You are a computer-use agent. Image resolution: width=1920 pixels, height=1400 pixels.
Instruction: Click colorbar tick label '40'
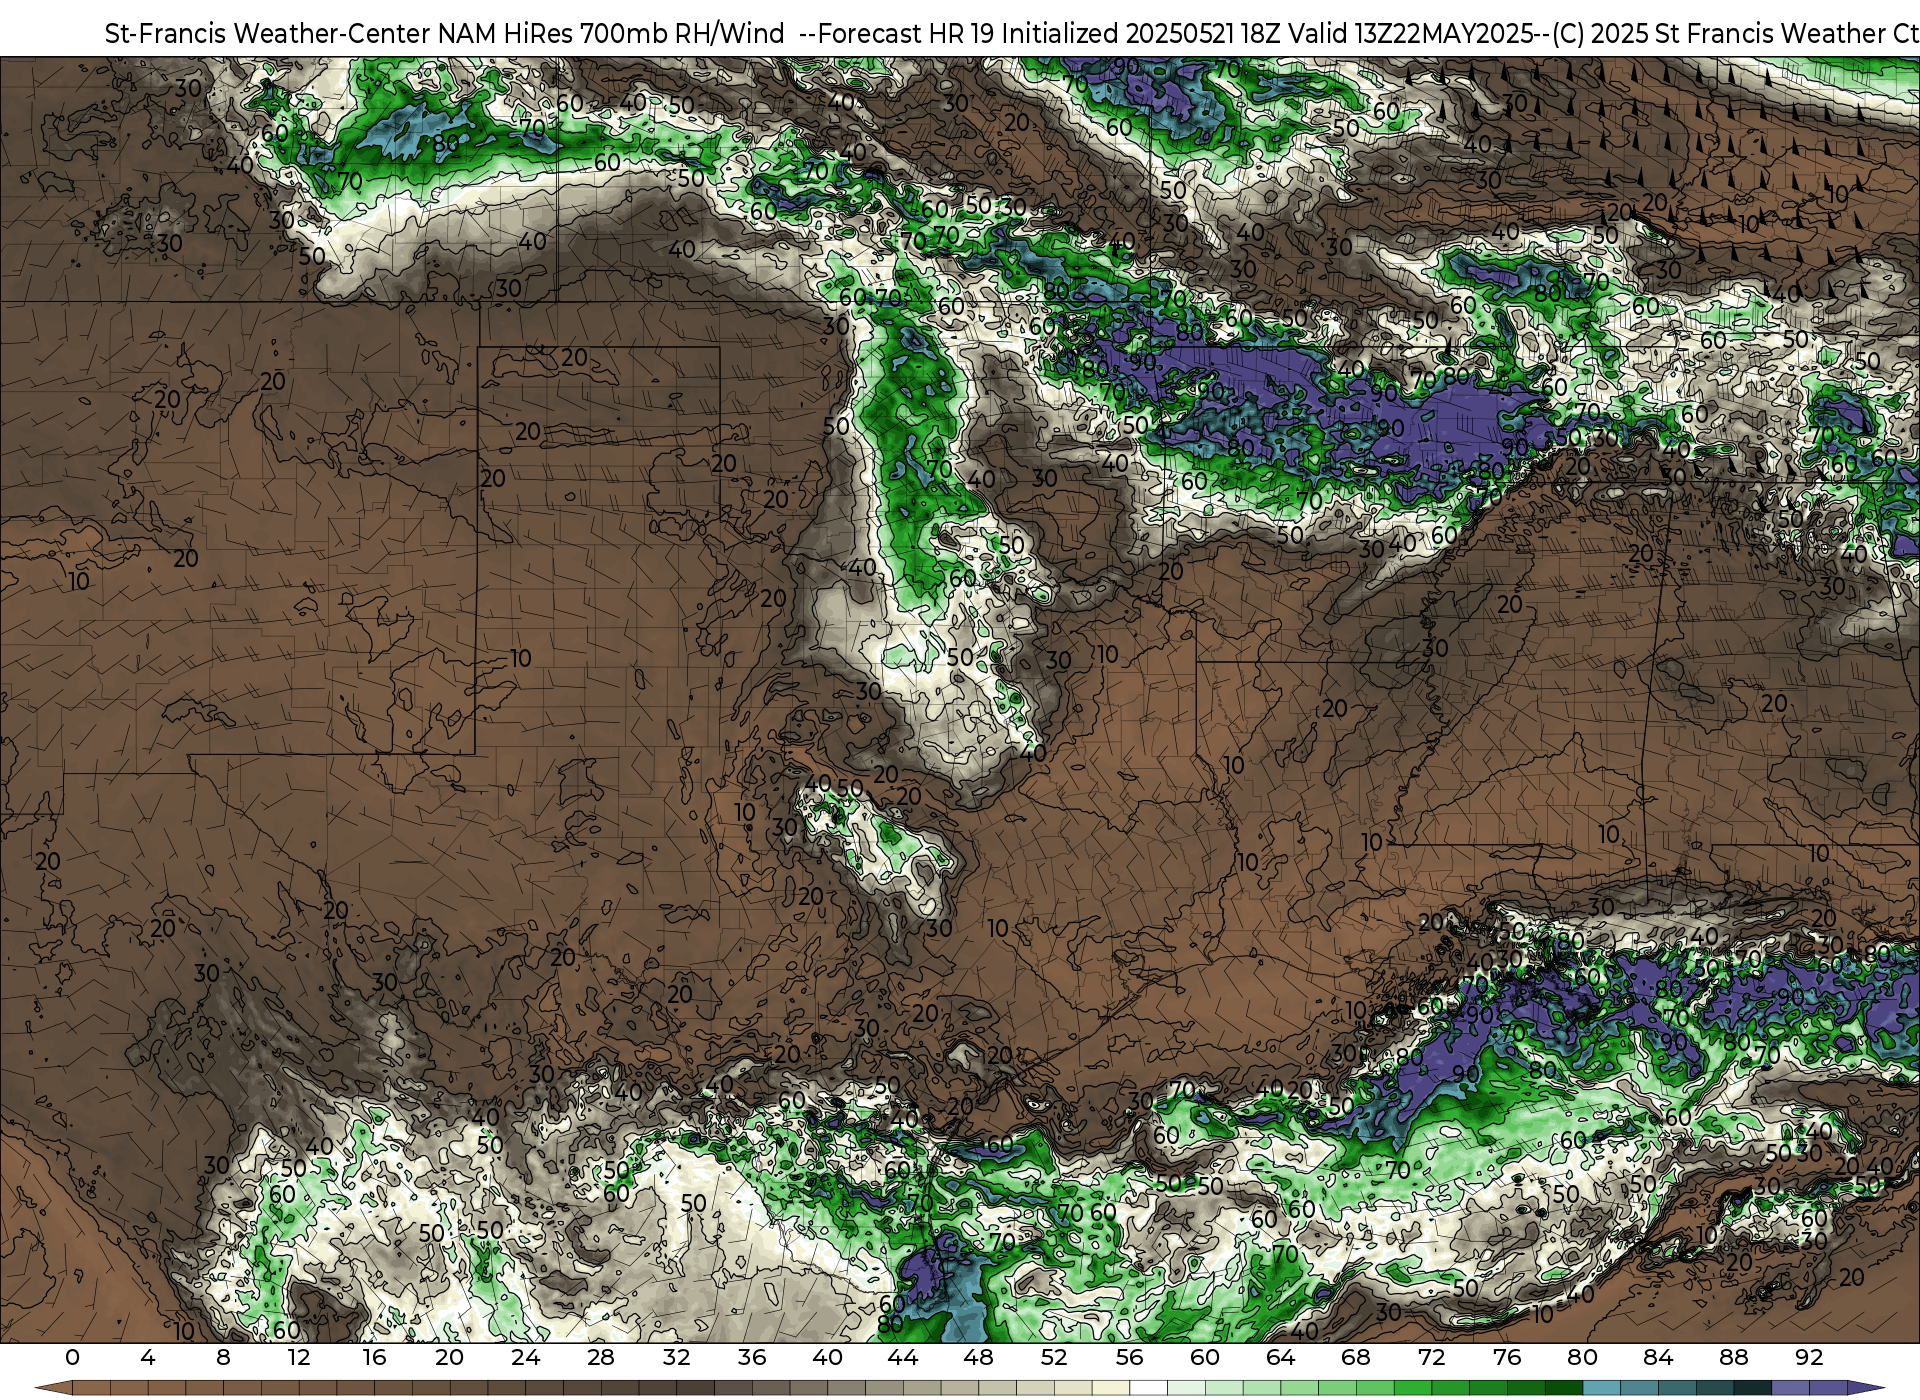tap(827, 1358)
